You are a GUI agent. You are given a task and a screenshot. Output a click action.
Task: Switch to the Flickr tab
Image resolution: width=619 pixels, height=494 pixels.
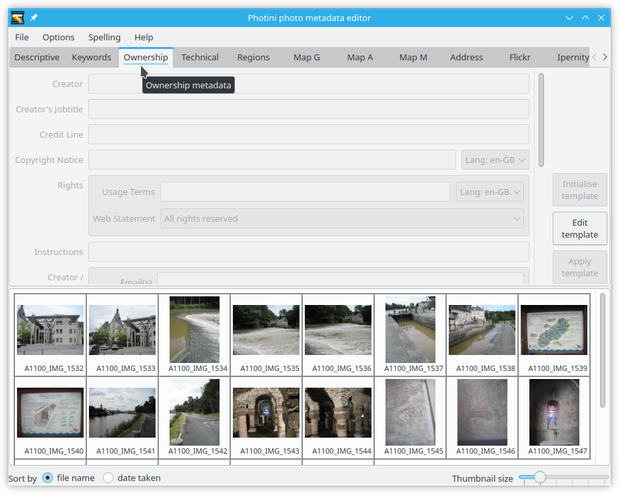click(x=520, y=57)
